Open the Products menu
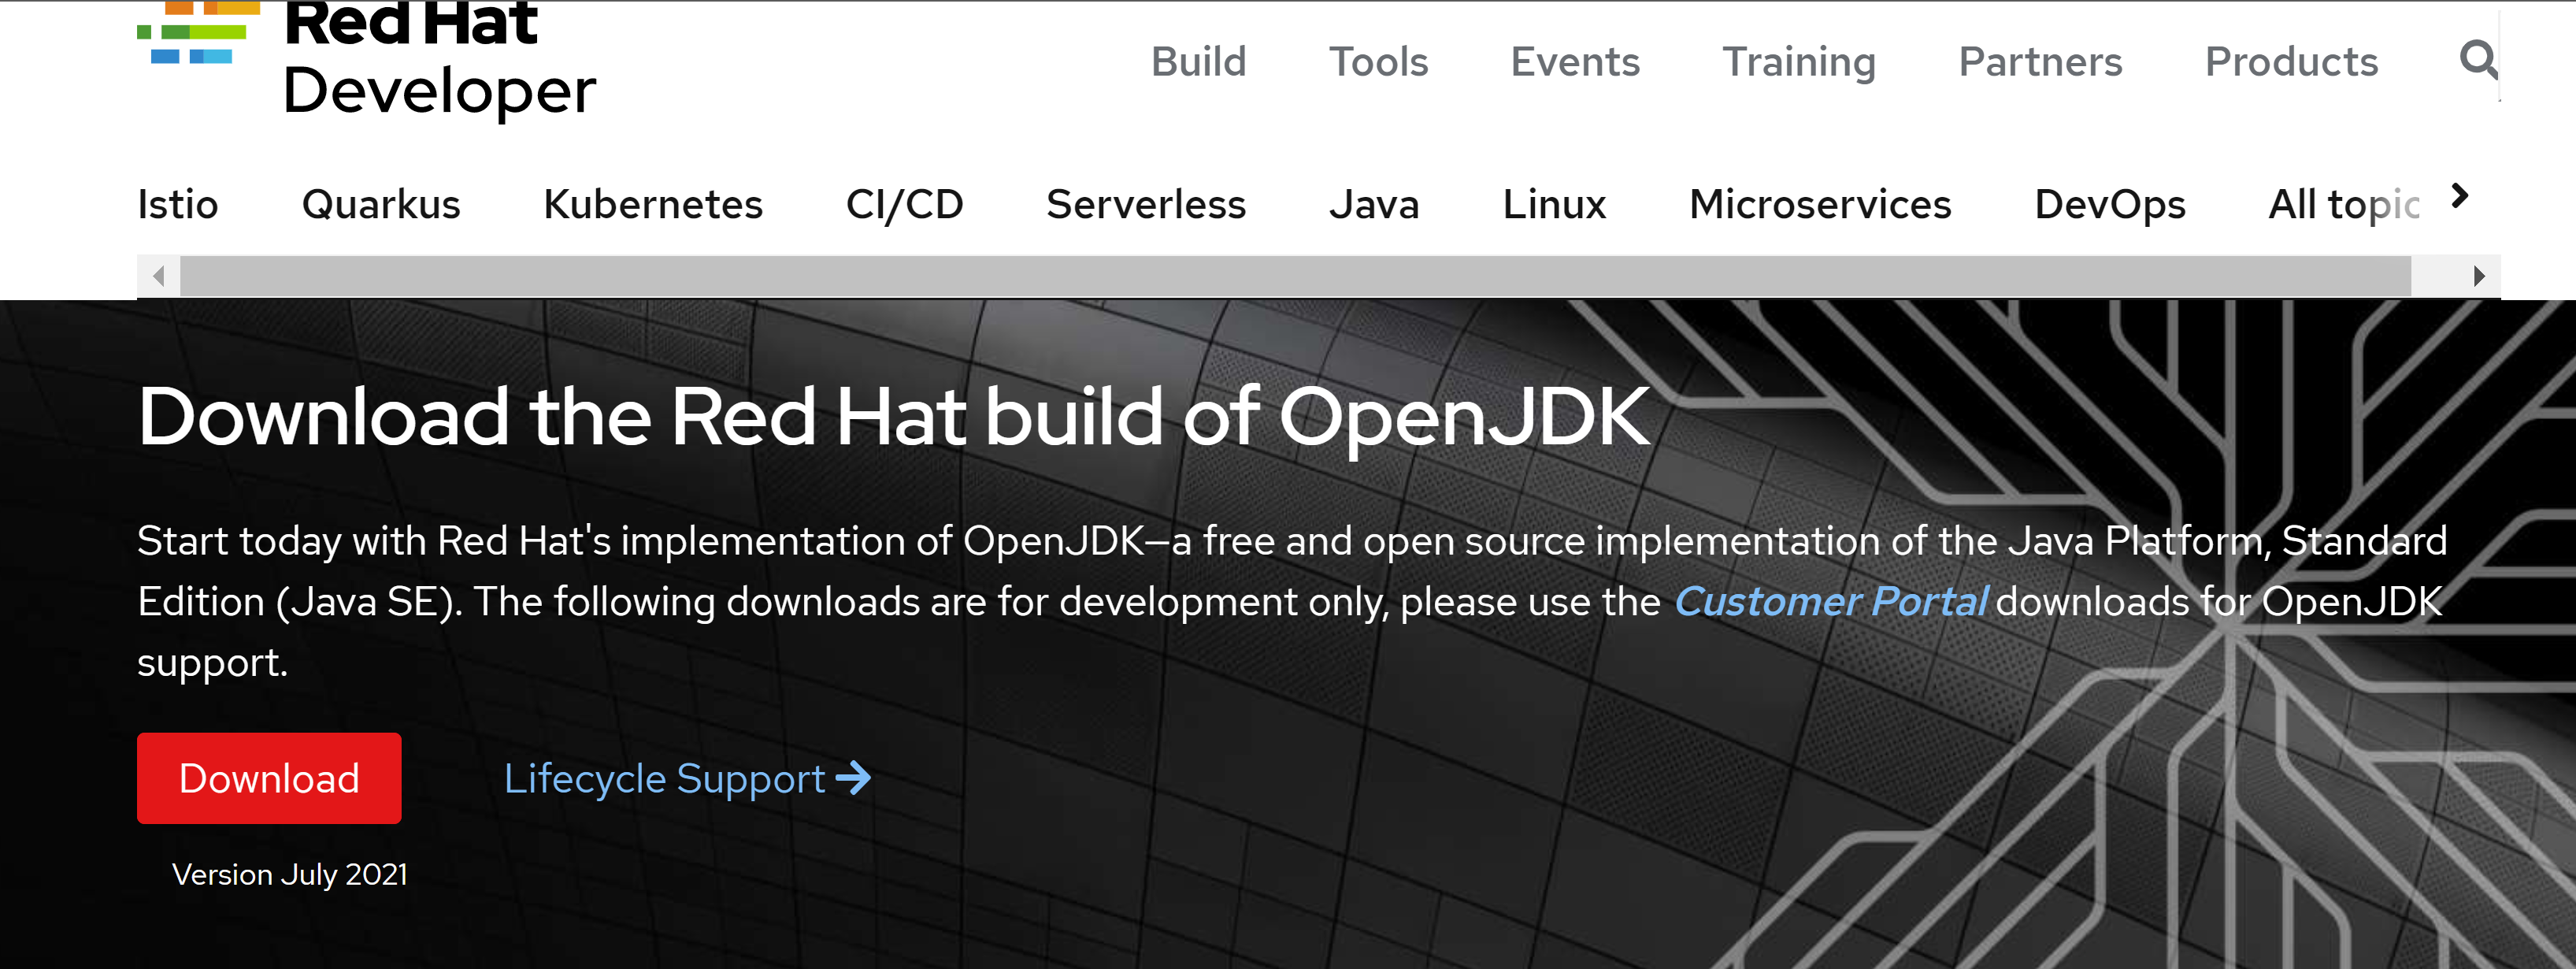The height and width of the screenshot is (969, 2576). [2291, 62]
